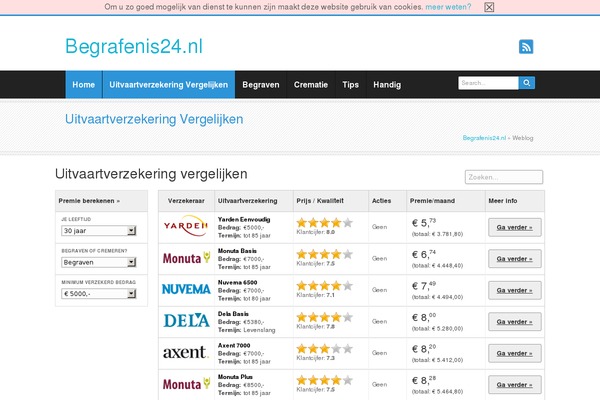The image size is (600, 400).
Task: Click the € 6,74 premium price
Action: point(424,254)
